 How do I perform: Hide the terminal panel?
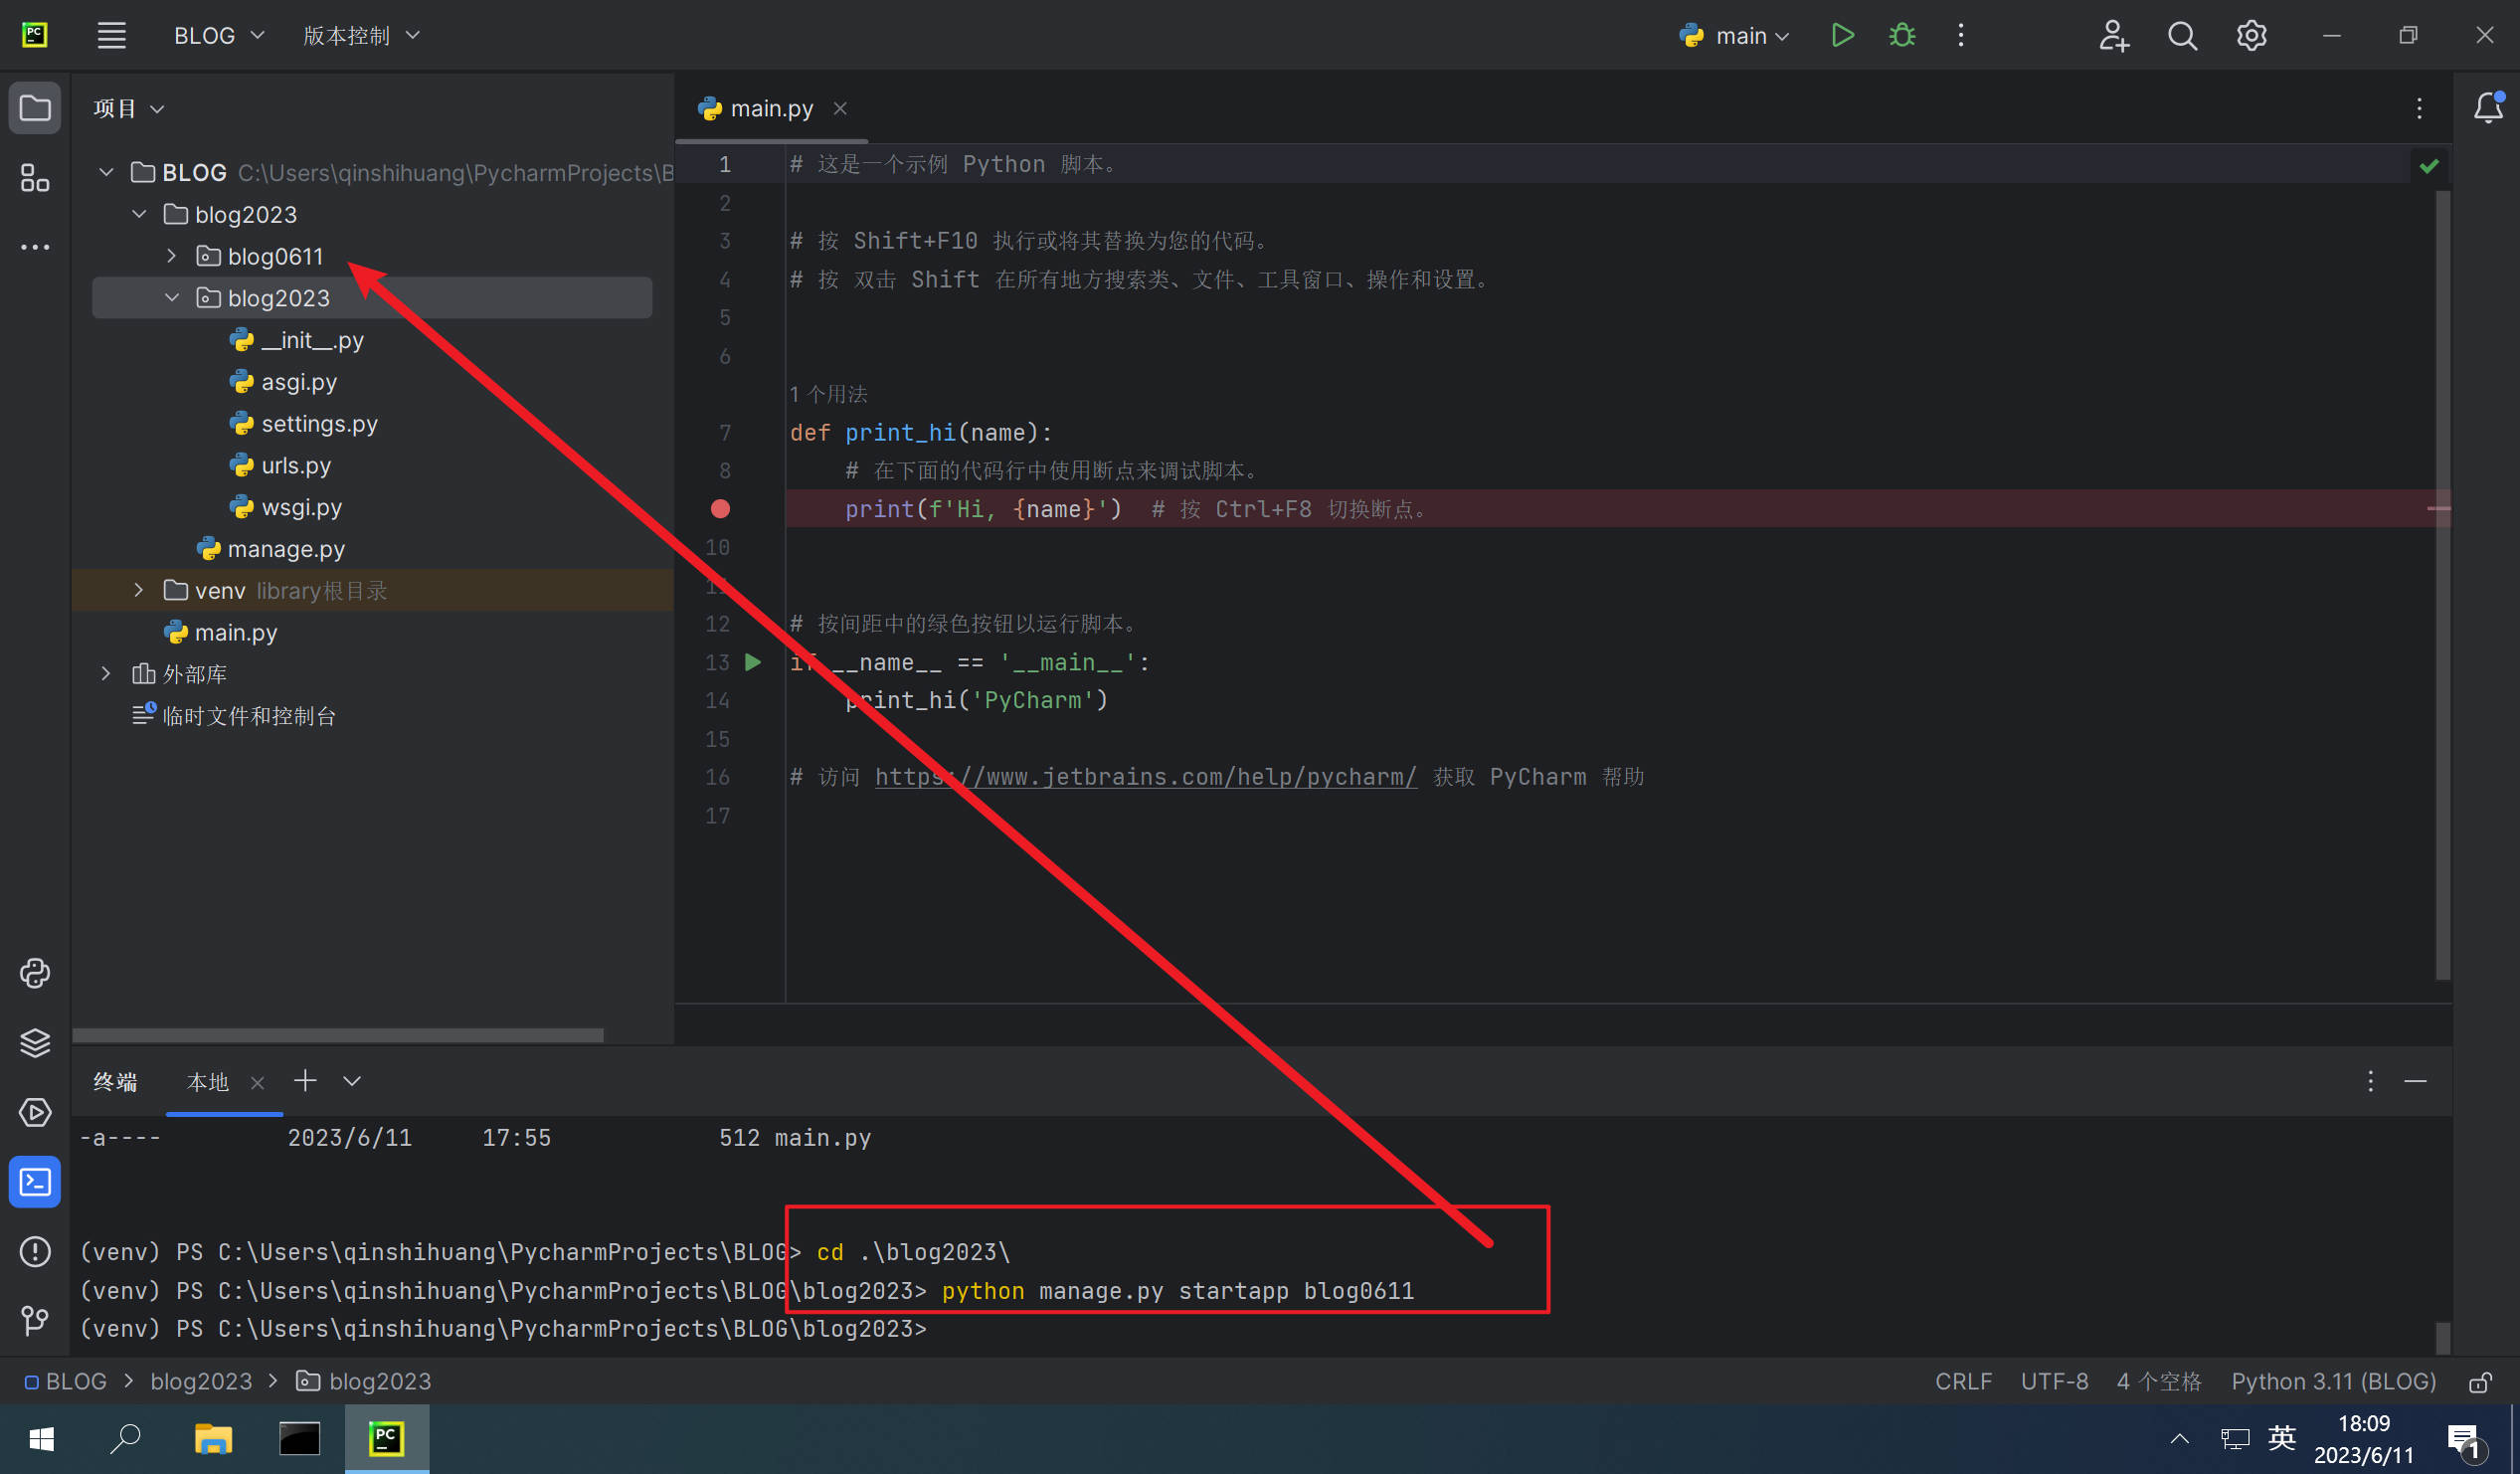(x=2415, y=1081)
